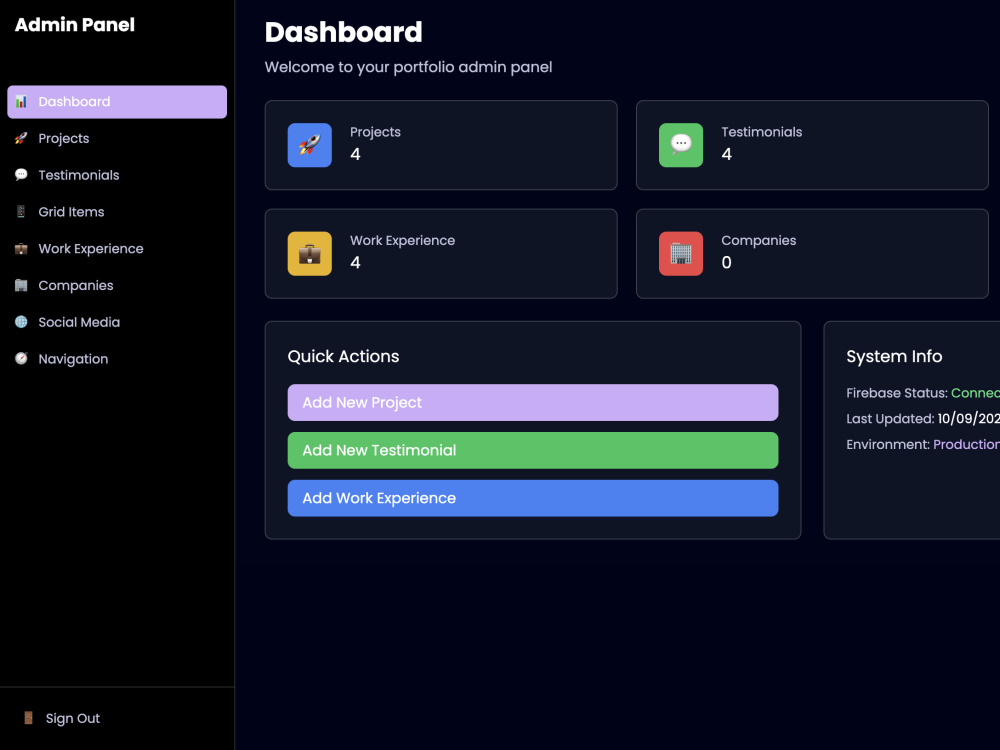Click the green chat icon in Testimonials card

coord(680,145)
